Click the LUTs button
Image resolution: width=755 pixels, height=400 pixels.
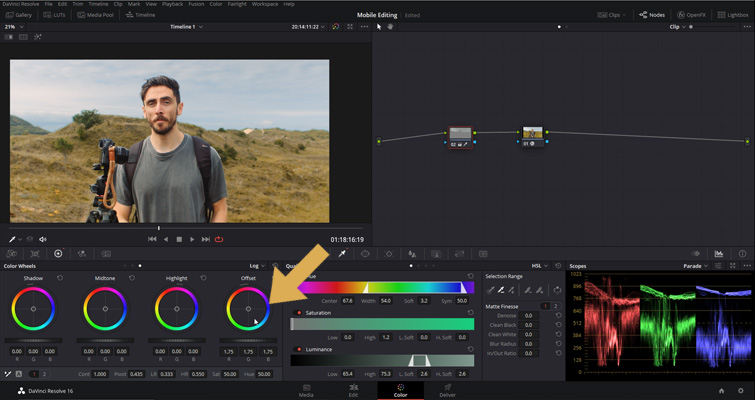(56, 15)
